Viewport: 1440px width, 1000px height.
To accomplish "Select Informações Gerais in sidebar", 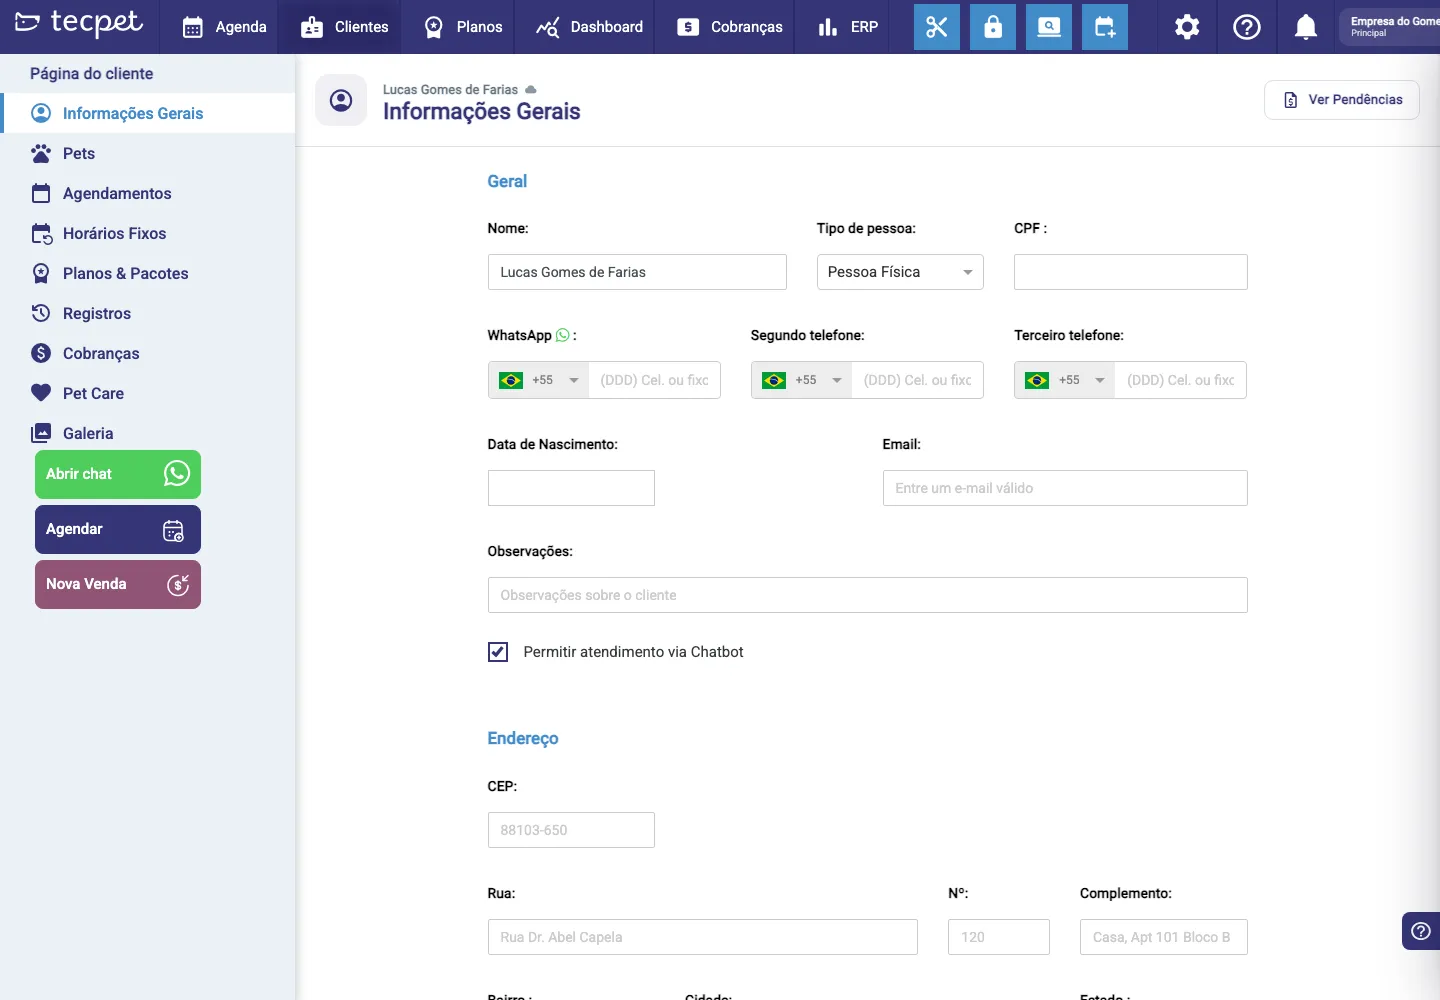I will [148, 113].
